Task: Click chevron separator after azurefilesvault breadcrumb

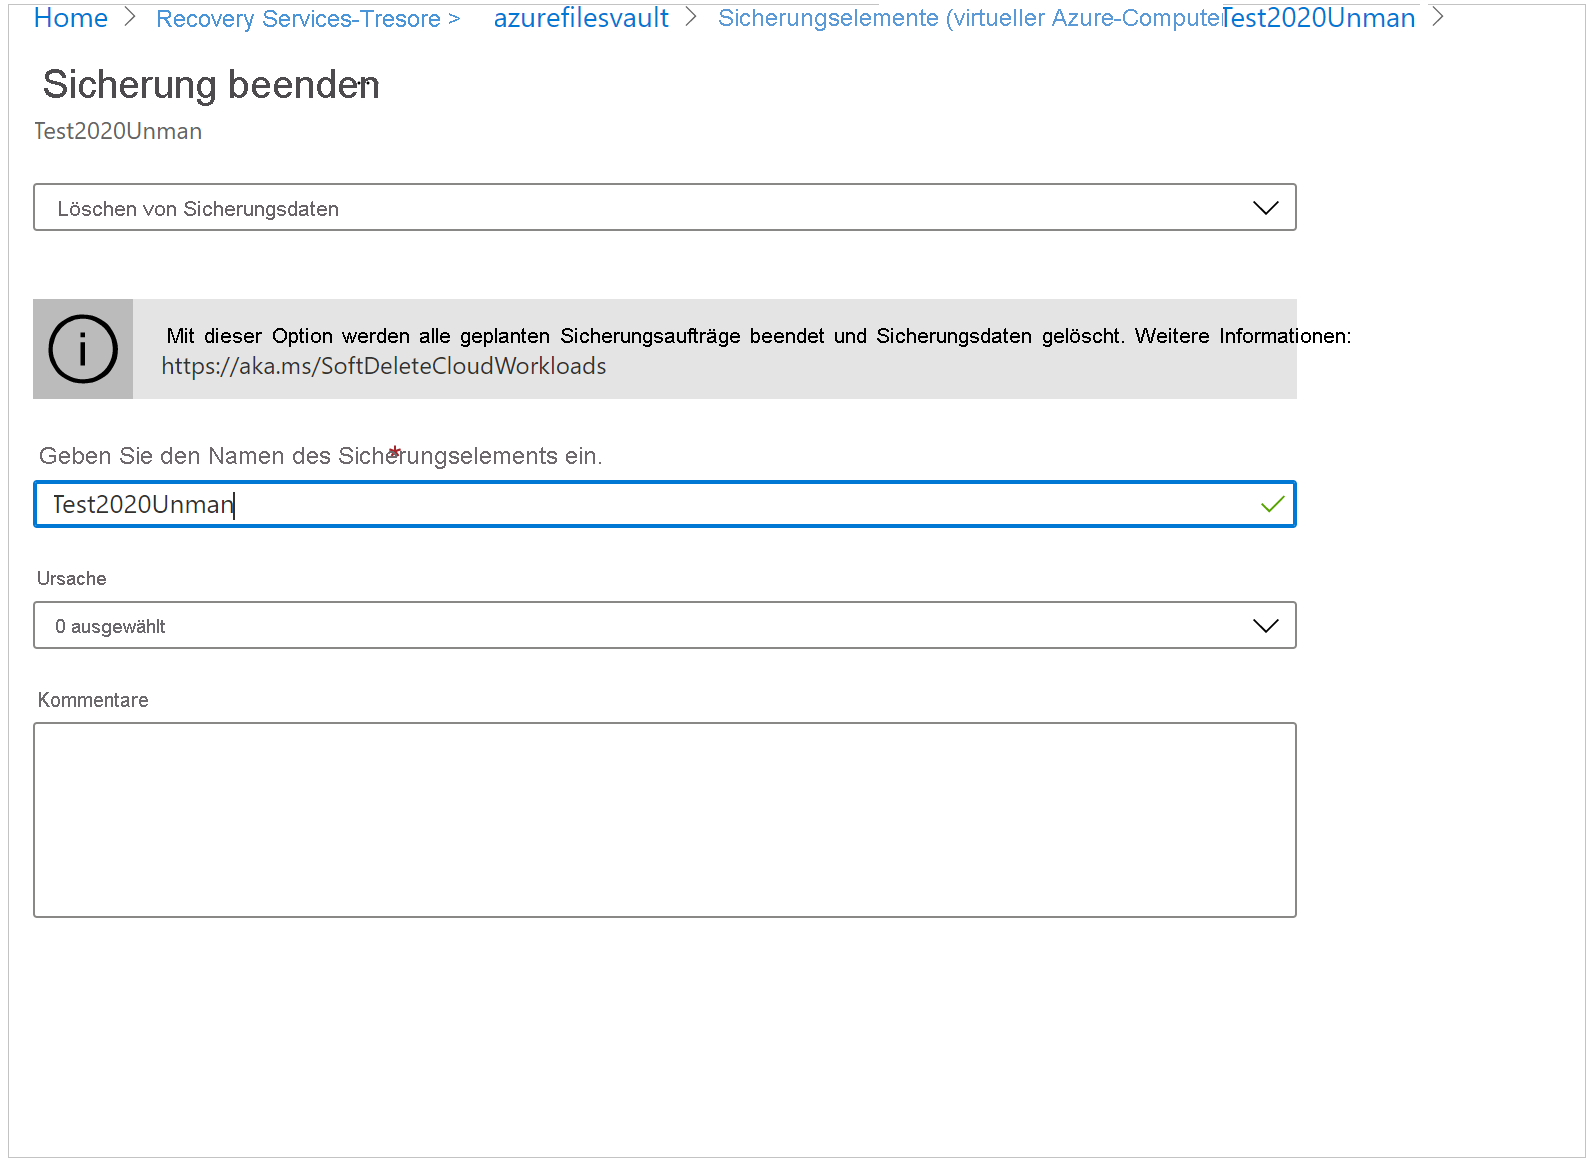Action: tap(691, 17)
